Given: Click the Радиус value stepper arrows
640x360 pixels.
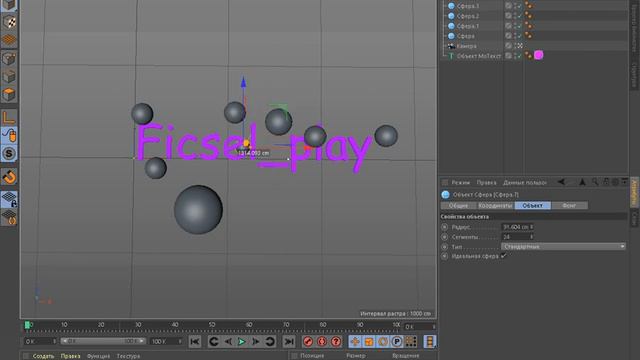Looking at the screenshot, I should click(x=531, y=227).
